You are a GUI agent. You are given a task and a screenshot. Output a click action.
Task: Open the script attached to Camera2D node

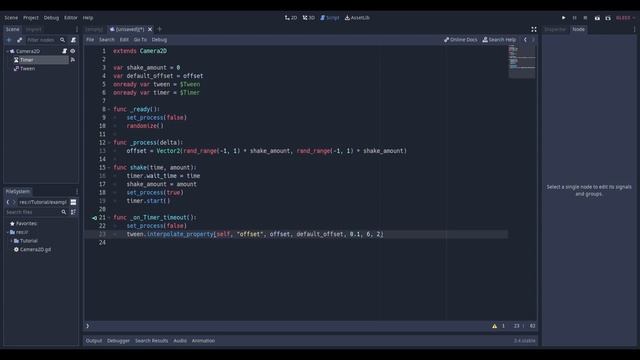coord(64,51)
